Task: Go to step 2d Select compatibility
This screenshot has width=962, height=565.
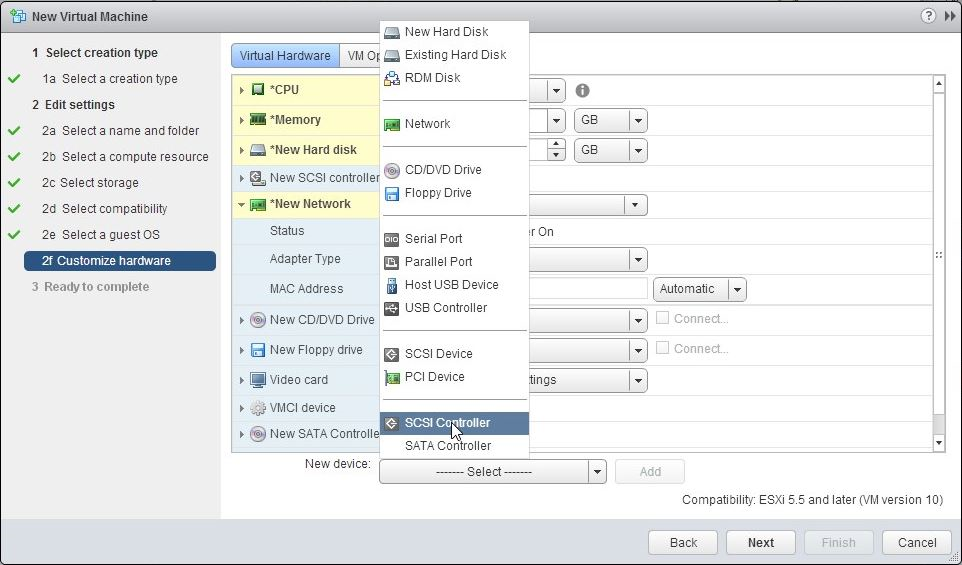Action: pos(104,209)
